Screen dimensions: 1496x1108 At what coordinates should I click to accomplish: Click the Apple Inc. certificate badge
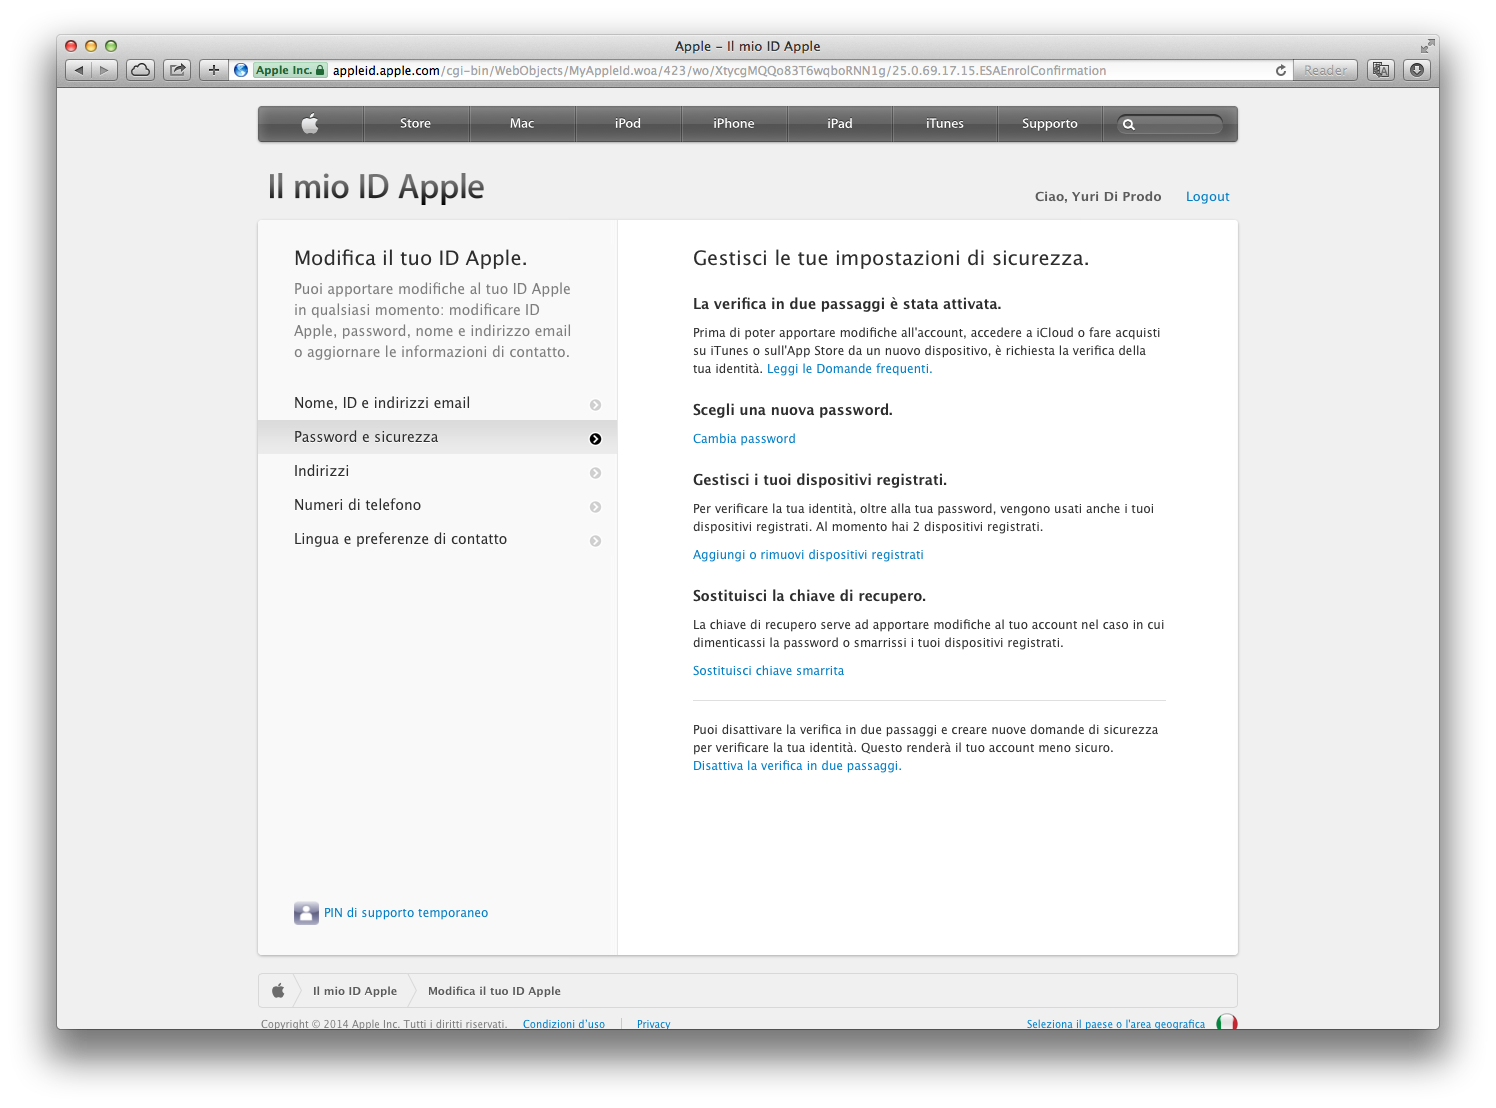click(290, 70)
